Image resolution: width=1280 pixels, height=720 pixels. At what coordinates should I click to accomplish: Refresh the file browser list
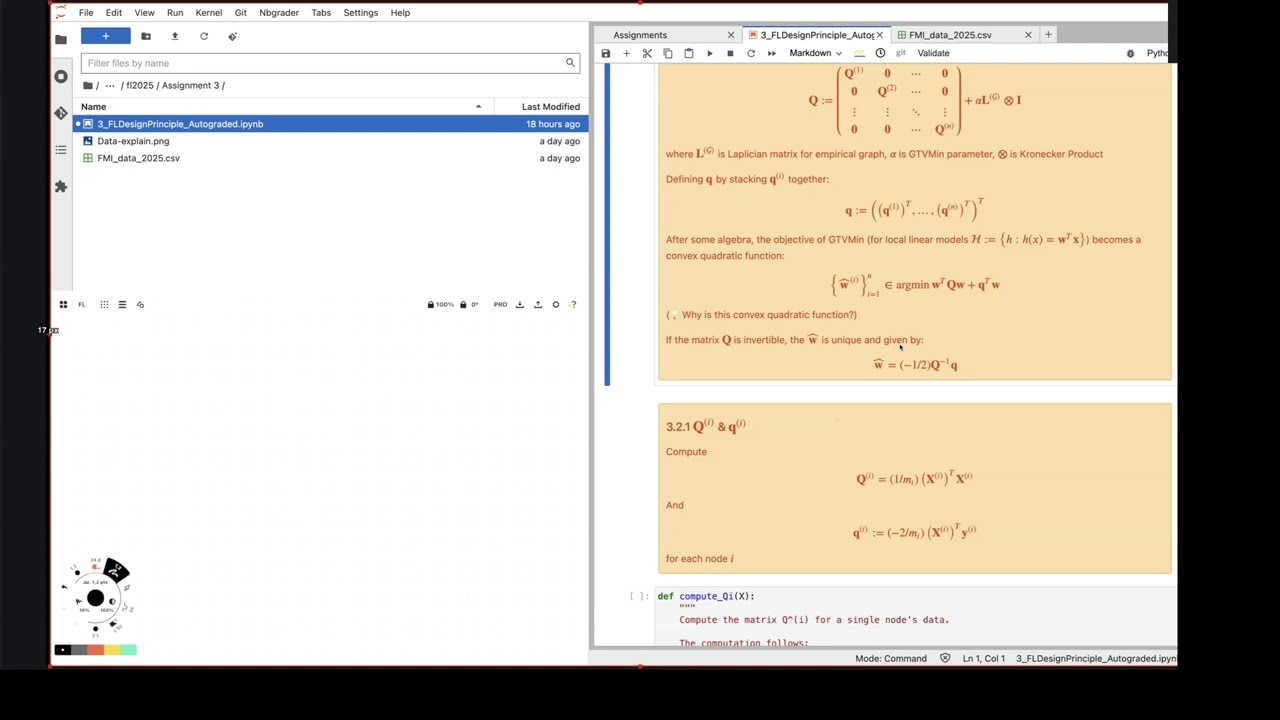tap(204, 36)
